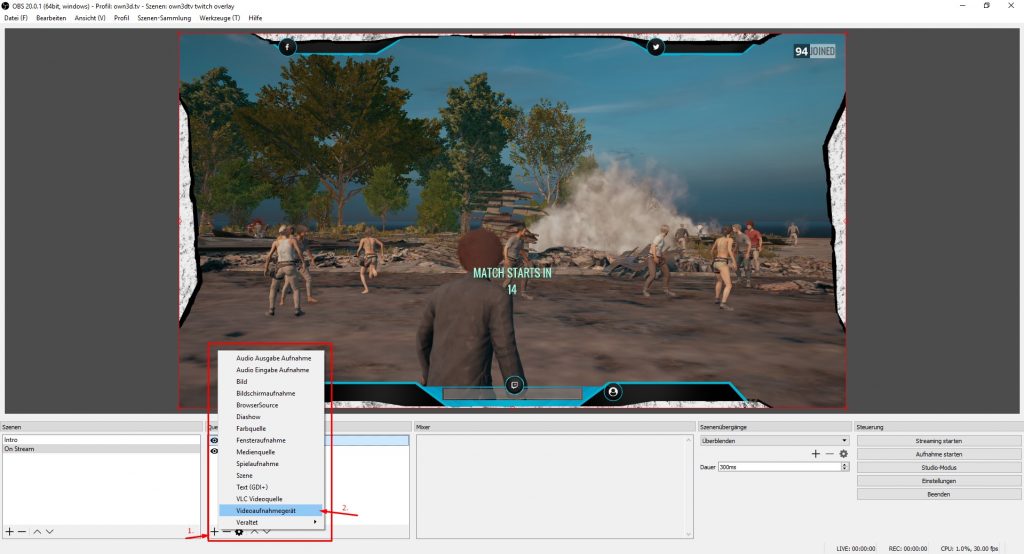This screenshot has height=554, width=1024.
Task: Move the selected scene down with the arrow
Action: (x=51, y=531)
